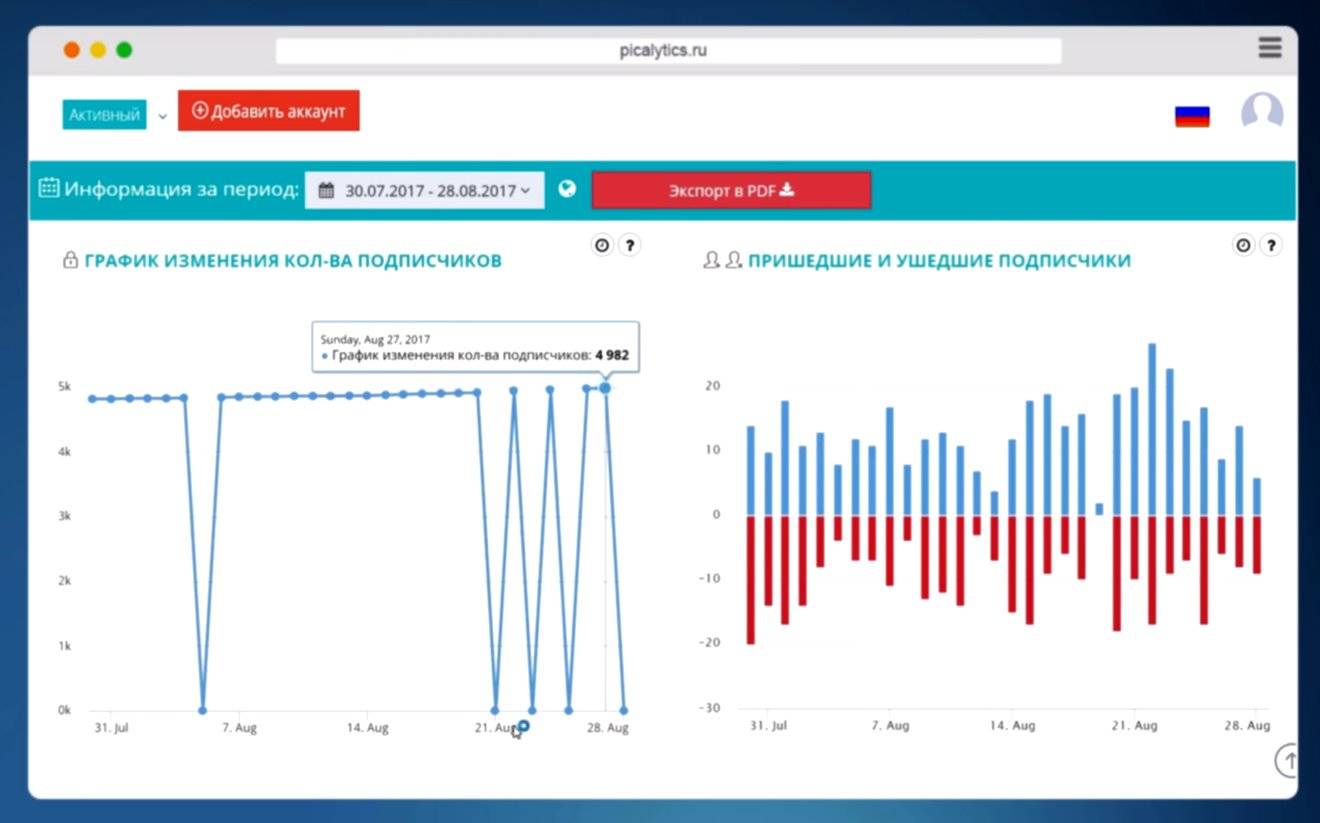The image size is (1320, 823).
Task: Click the globe icon beside date range
Action: [567, 189]
